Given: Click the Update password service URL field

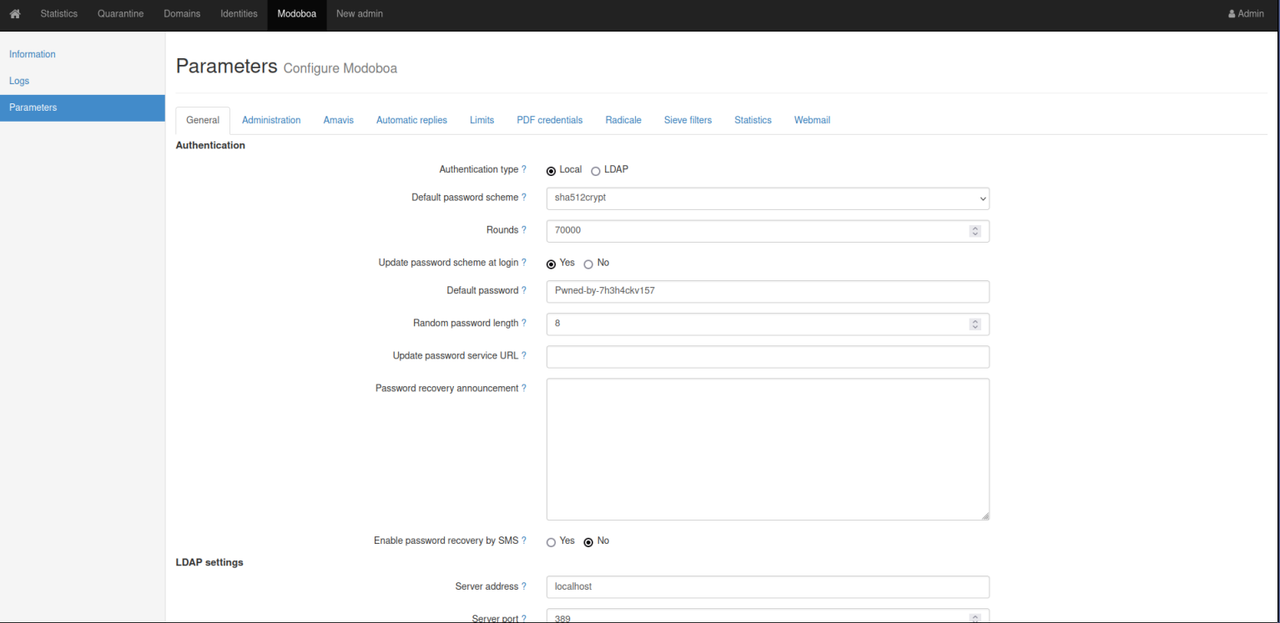Looking at the screenshot, I should [768, 356].
